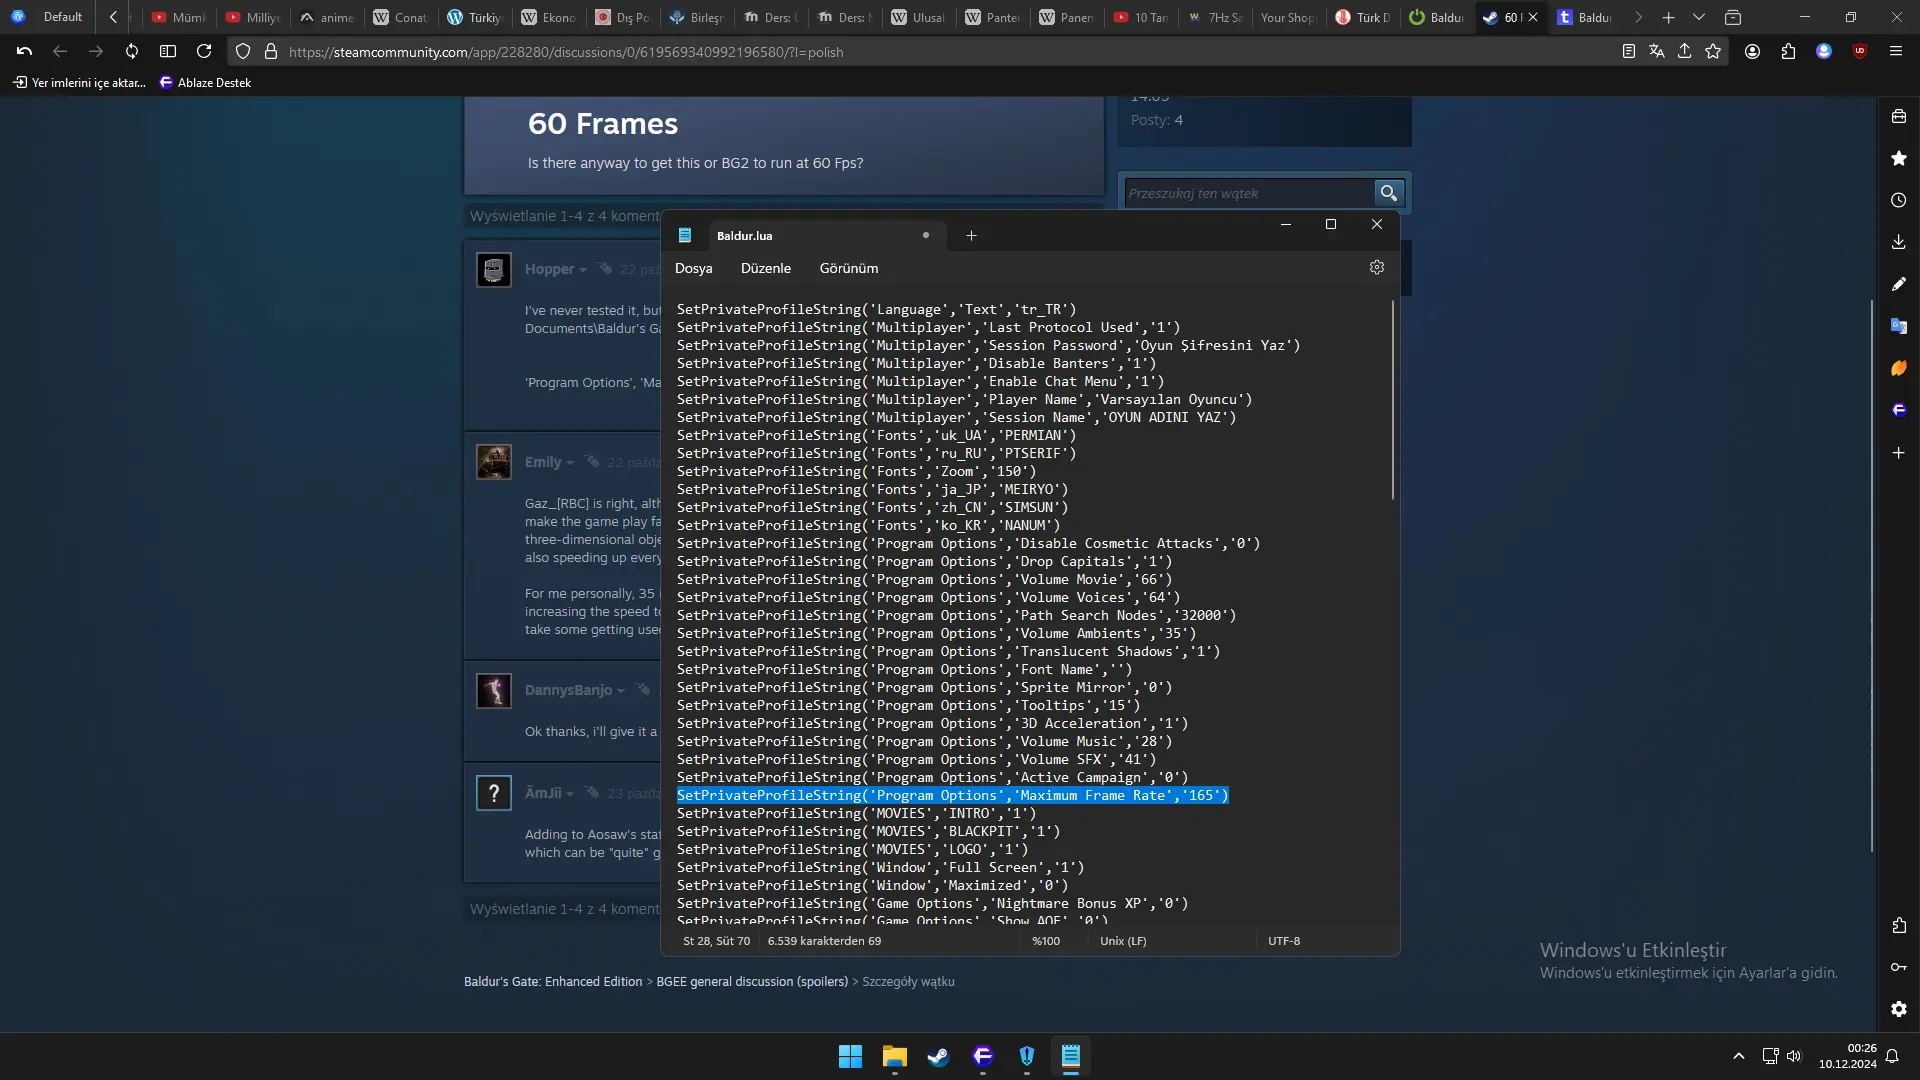1920x1080 pixels.
Task: Share the page using share icon
Action: [x=1685, y=51]
